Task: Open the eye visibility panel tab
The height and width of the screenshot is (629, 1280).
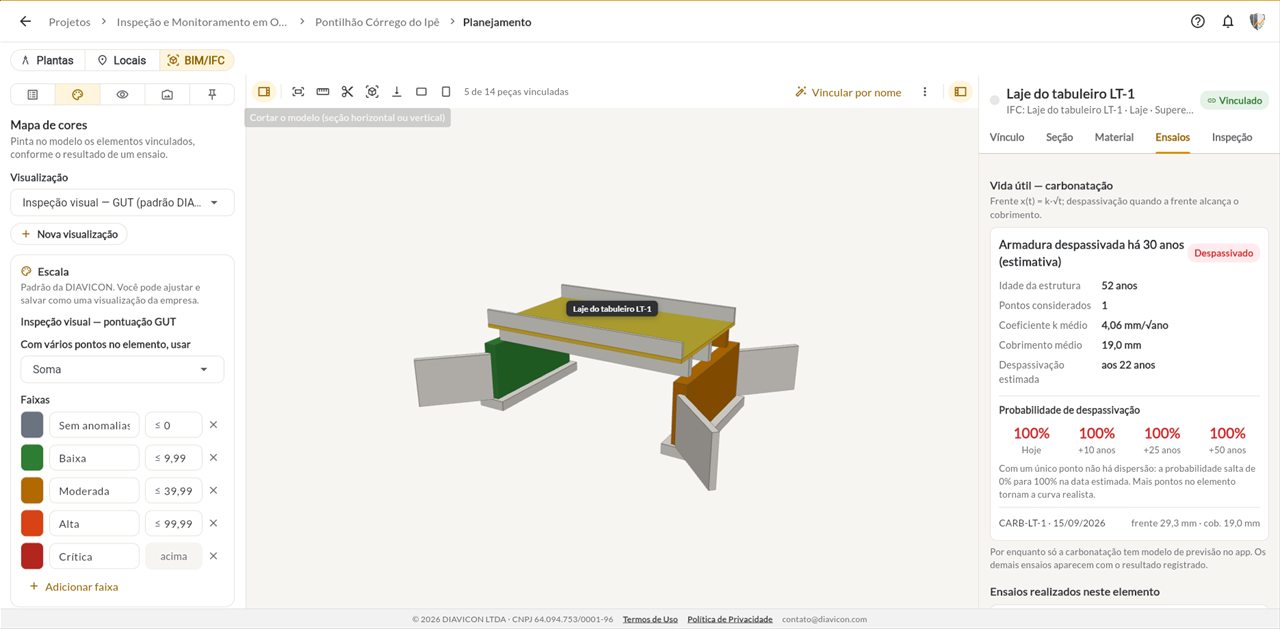Action: click(122, 94)
